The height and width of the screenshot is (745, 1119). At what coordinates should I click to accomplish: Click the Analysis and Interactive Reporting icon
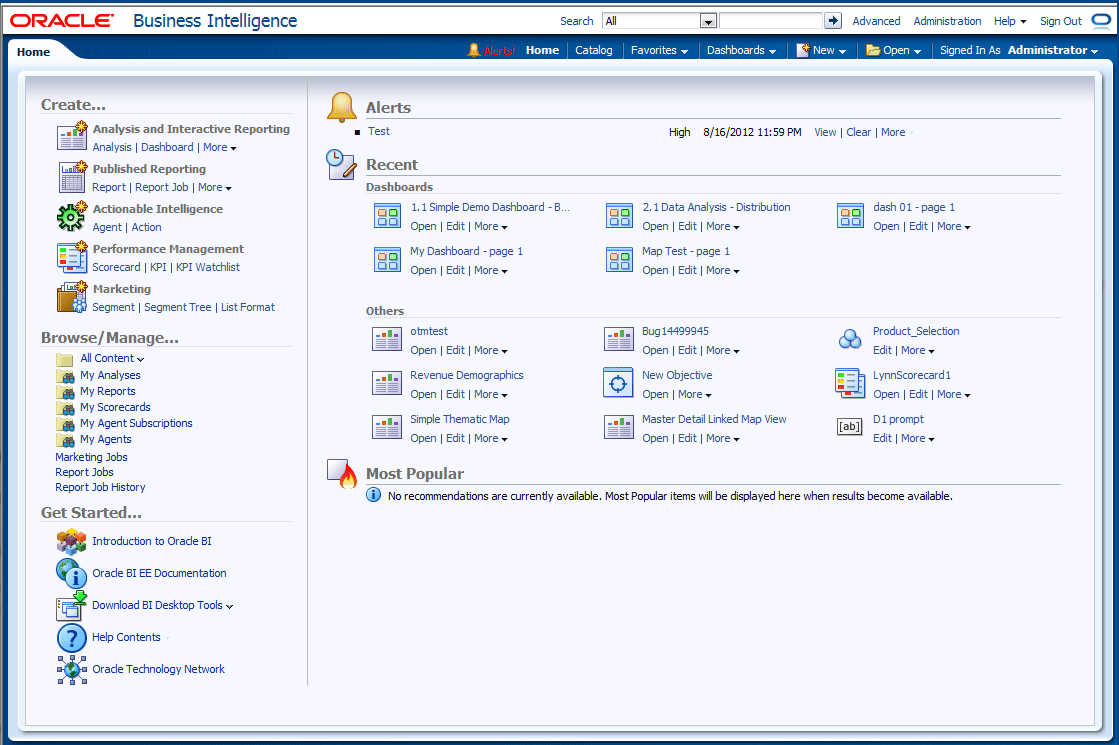pyautogui.click(x=72, y=137)
